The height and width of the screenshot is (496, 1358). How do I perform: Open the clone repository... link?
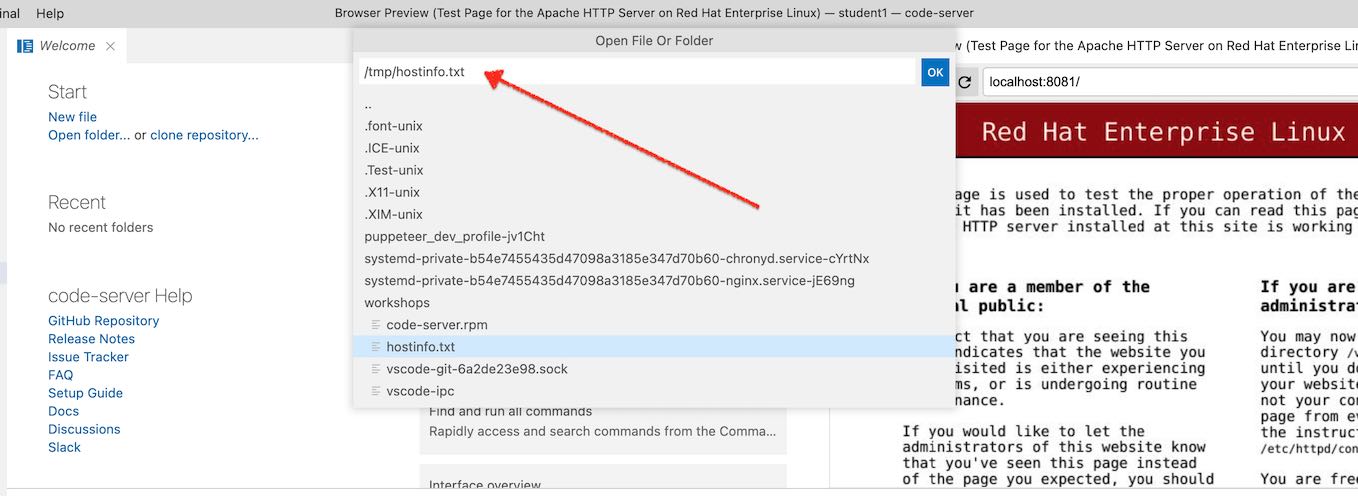point(204,135)
